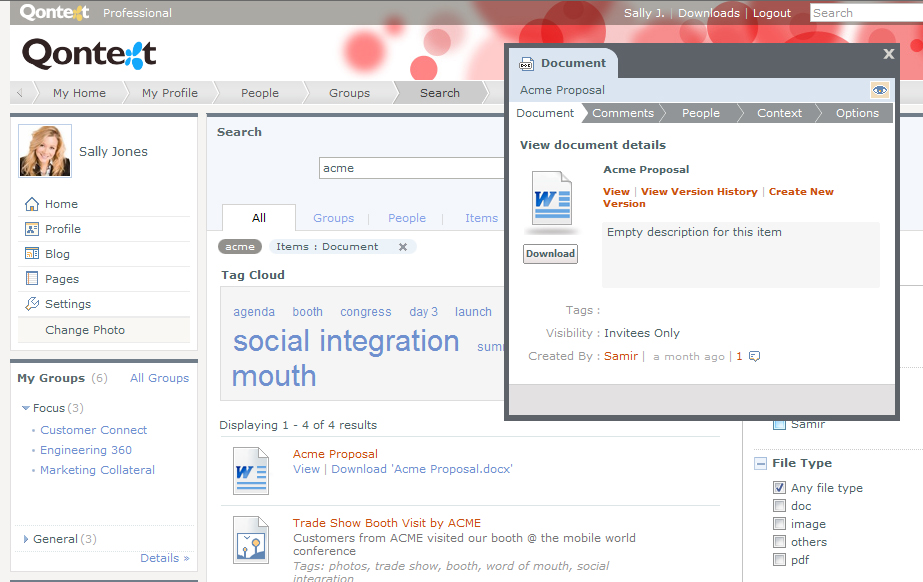Image resolution: width=923 pixels, height=582 pixels.
Task: Go to My Profile navigation tab
Action: (x=170, y=93)
